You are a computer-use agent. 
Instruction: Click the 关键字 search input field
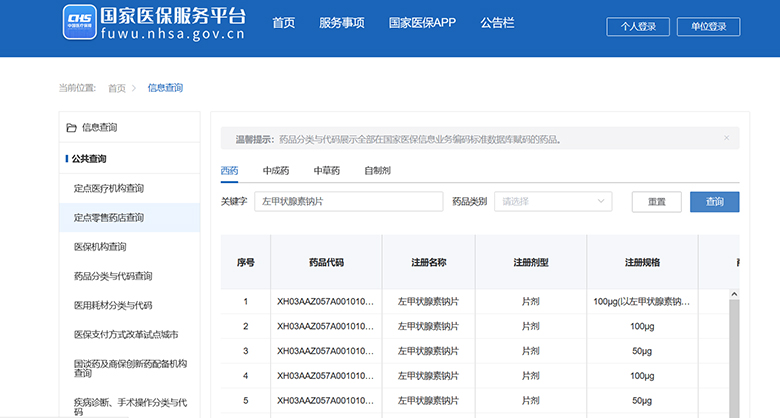point(348,202)
